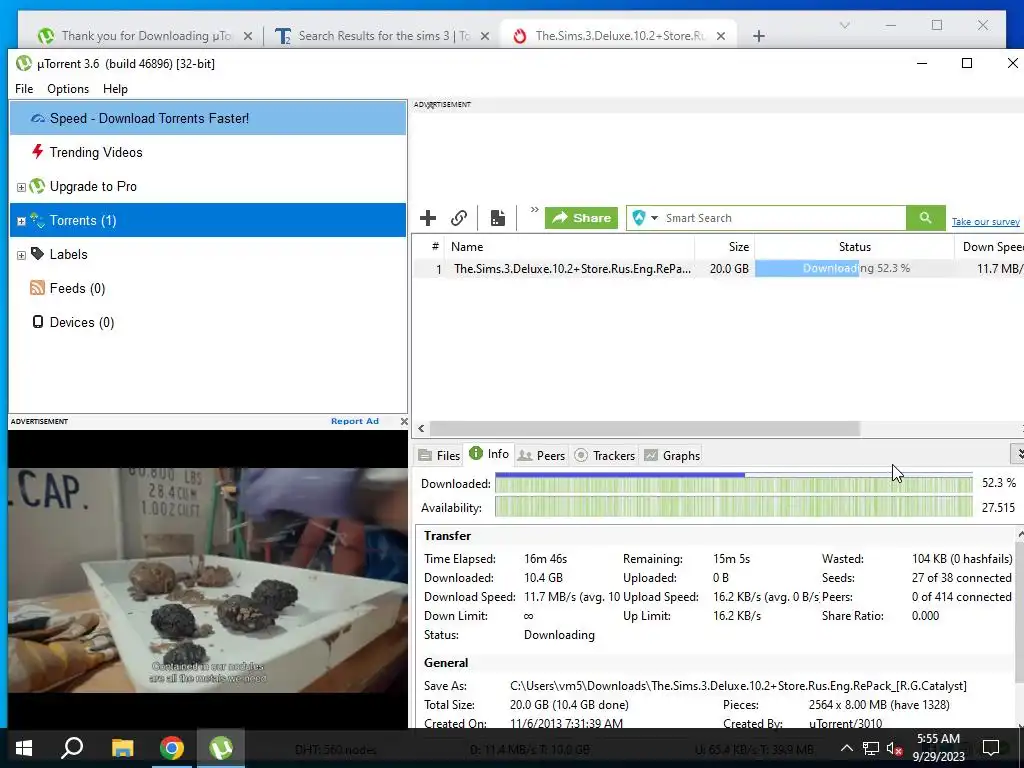Click the Labels tag icon
This screenshot has height=768, width=1024.
[37, 254]
